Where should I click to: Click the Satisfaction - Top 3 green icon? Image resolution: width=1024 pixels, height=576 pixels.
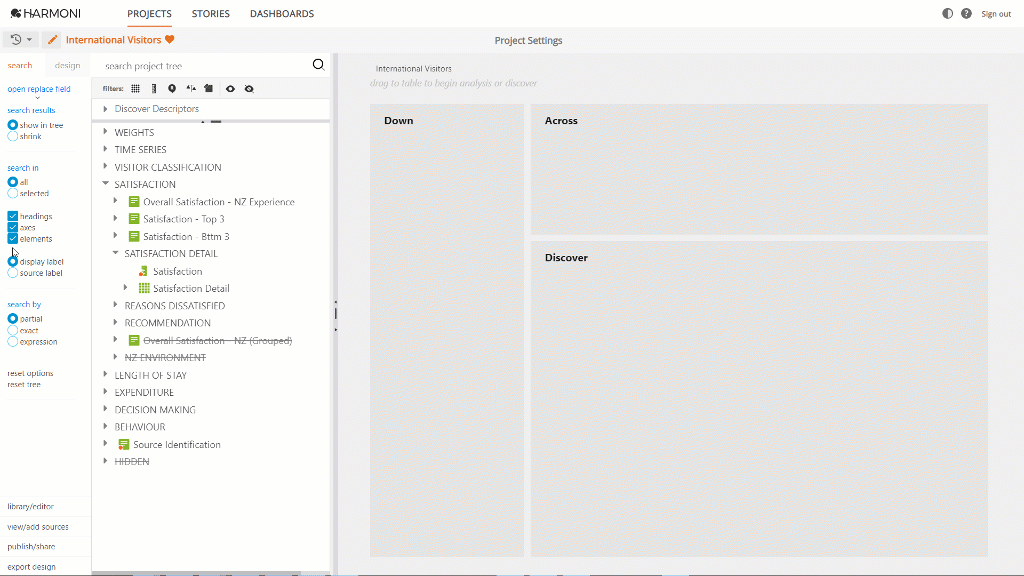[134, 219]
